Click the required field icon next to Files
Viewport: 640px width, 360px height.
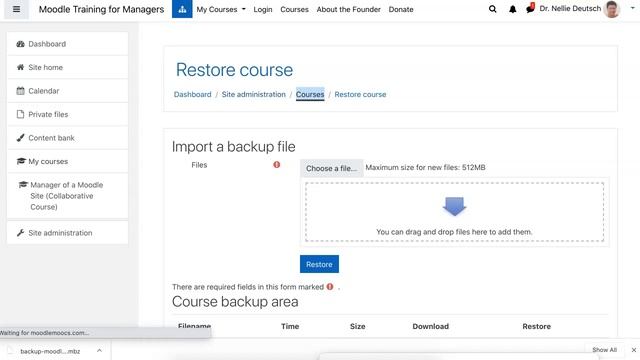[x=277, y=164]
